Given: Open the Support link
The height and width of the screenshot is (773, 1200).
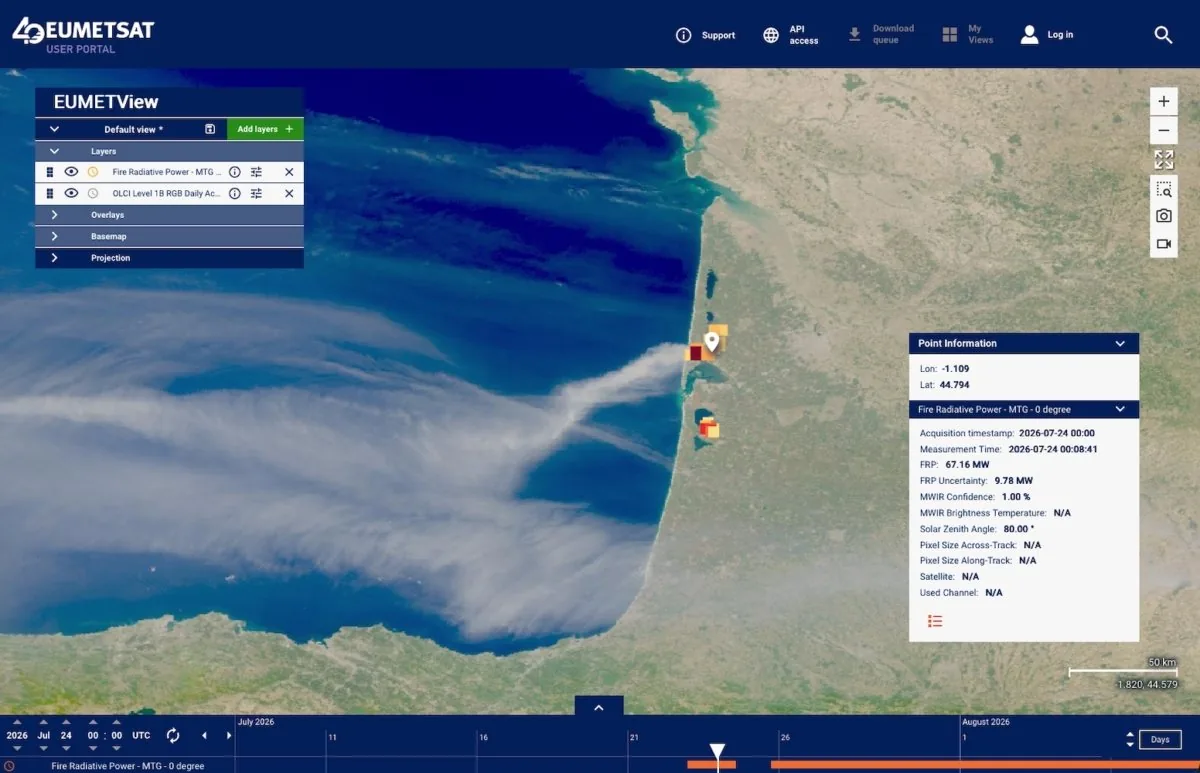Looking at the screenshot, I should [x=718, y=35].
